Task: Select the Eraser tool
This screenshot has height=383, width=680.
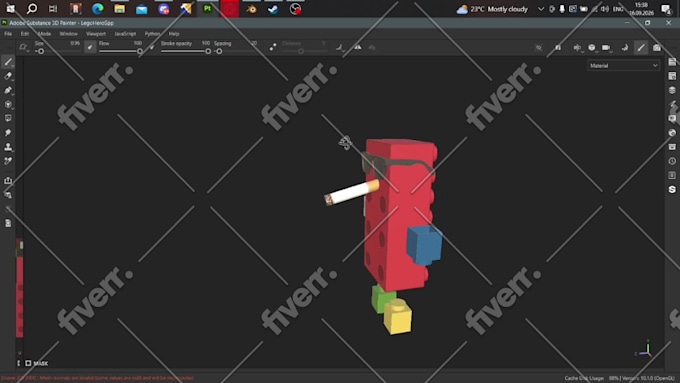Action: pos(8,76)
